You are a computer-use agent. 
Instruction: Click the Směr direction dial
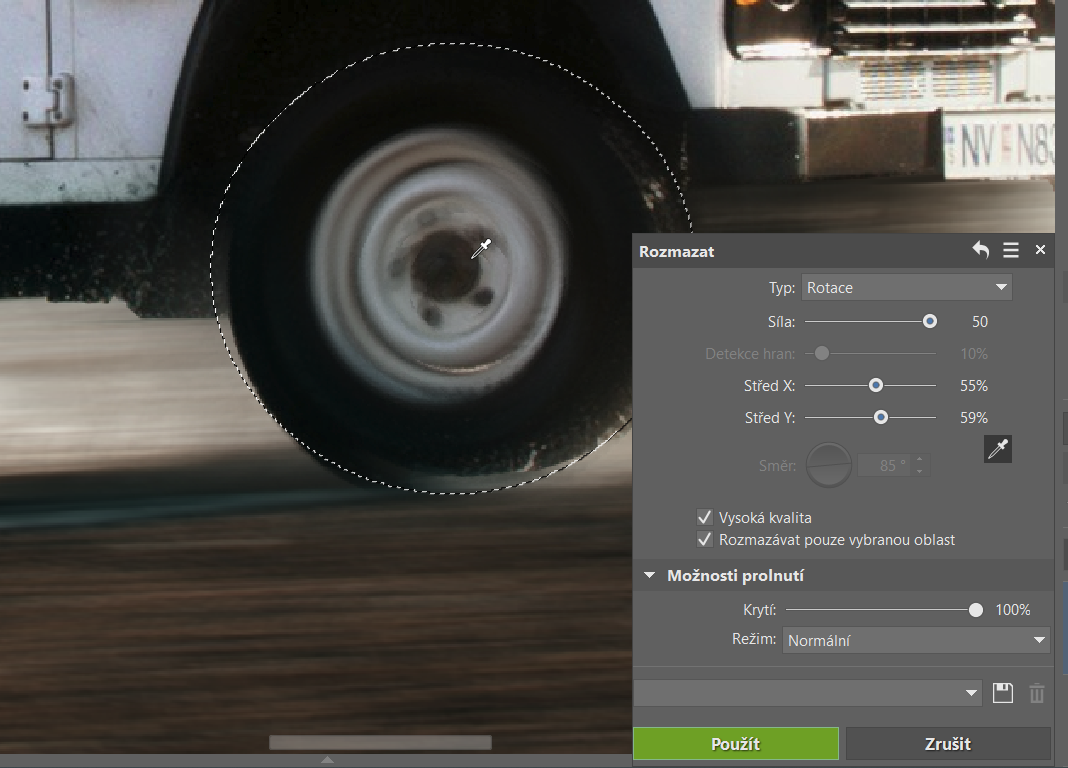pos(829,465)
